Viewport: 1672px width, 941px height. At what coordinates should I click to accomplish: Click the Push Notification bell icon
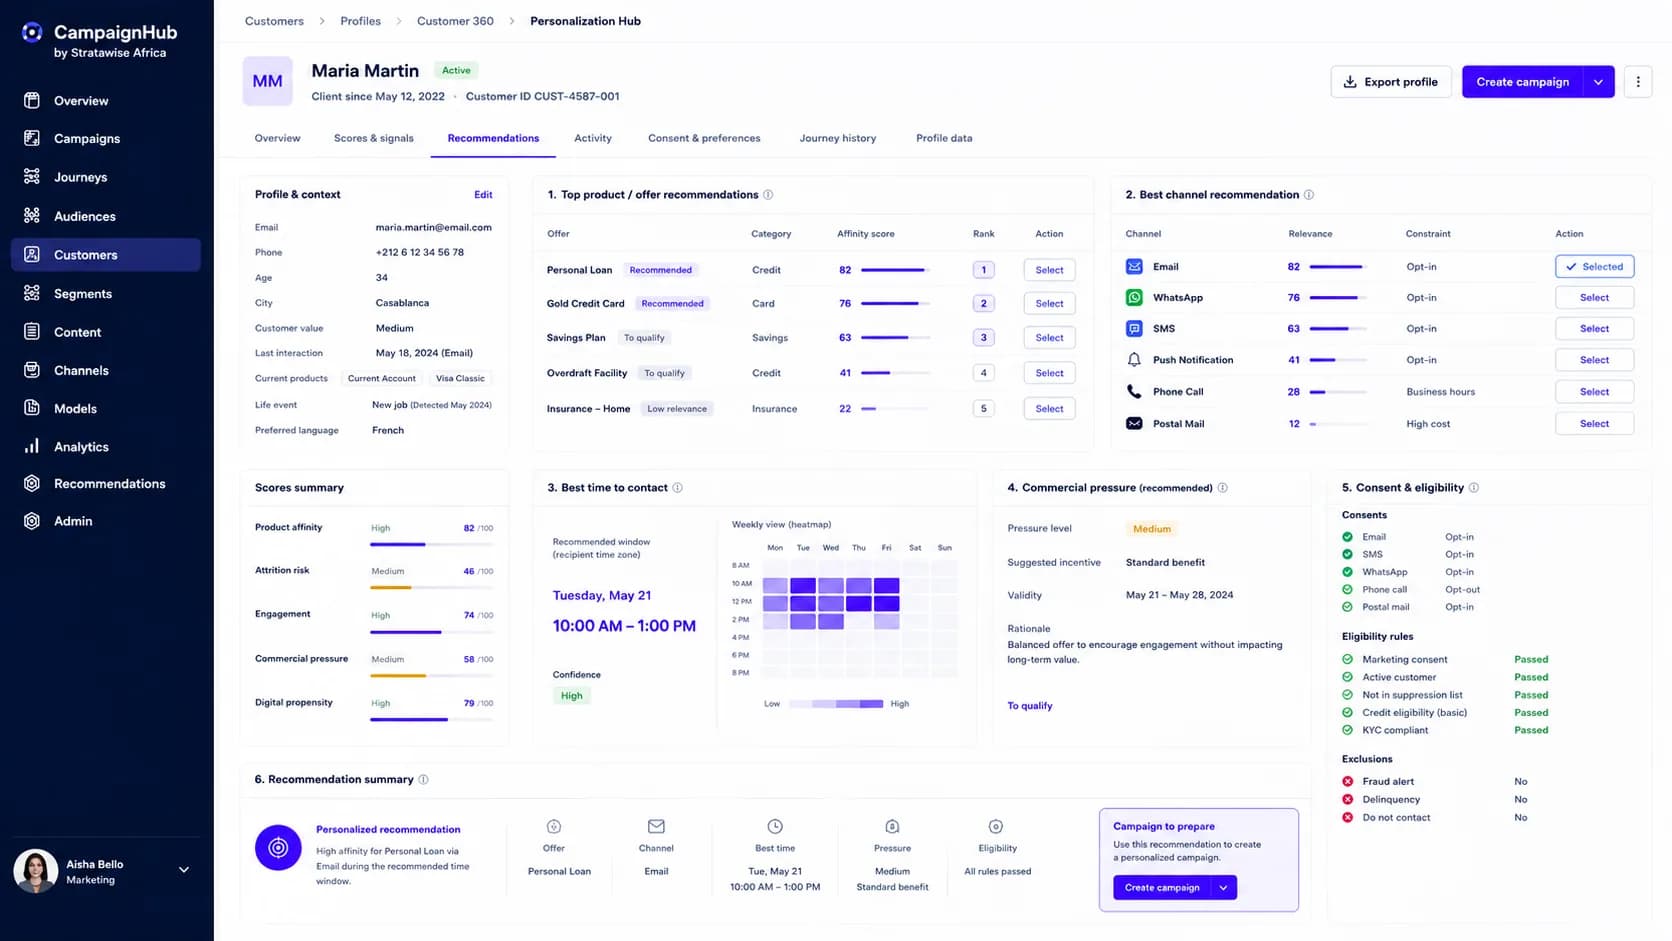[1134, 360]
